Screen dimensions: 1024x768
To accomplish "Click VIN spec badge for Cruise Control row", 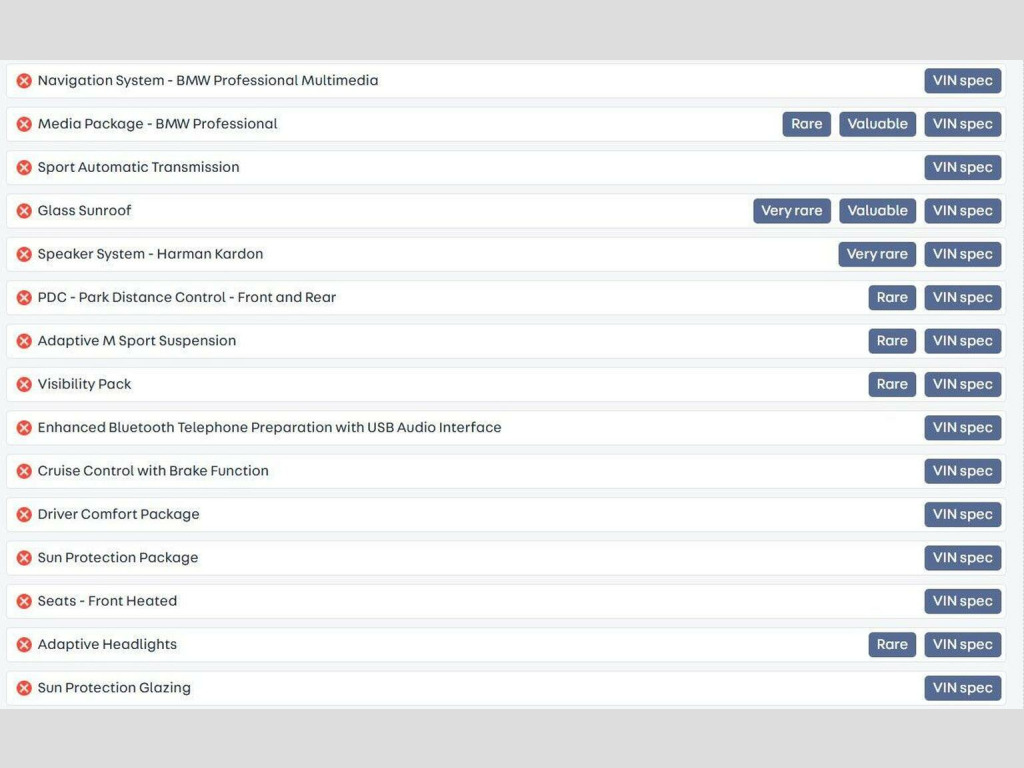I will [x=962, y=471].
